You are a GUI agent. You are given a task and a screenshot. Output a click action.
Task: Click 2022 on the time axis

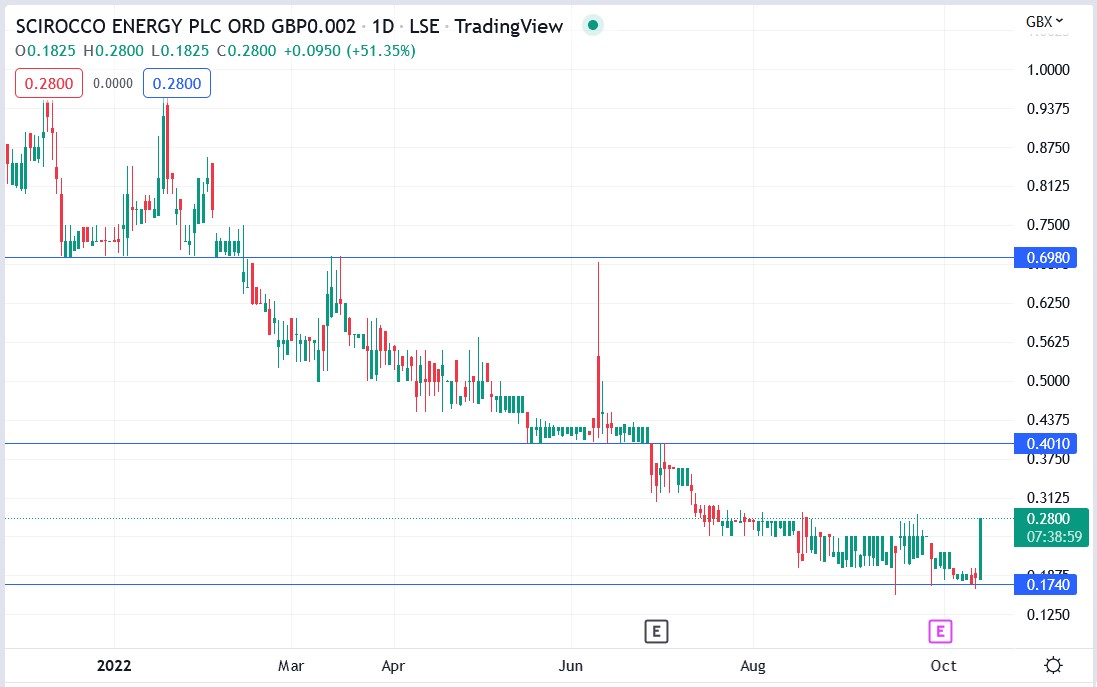(x=113, y=665)
